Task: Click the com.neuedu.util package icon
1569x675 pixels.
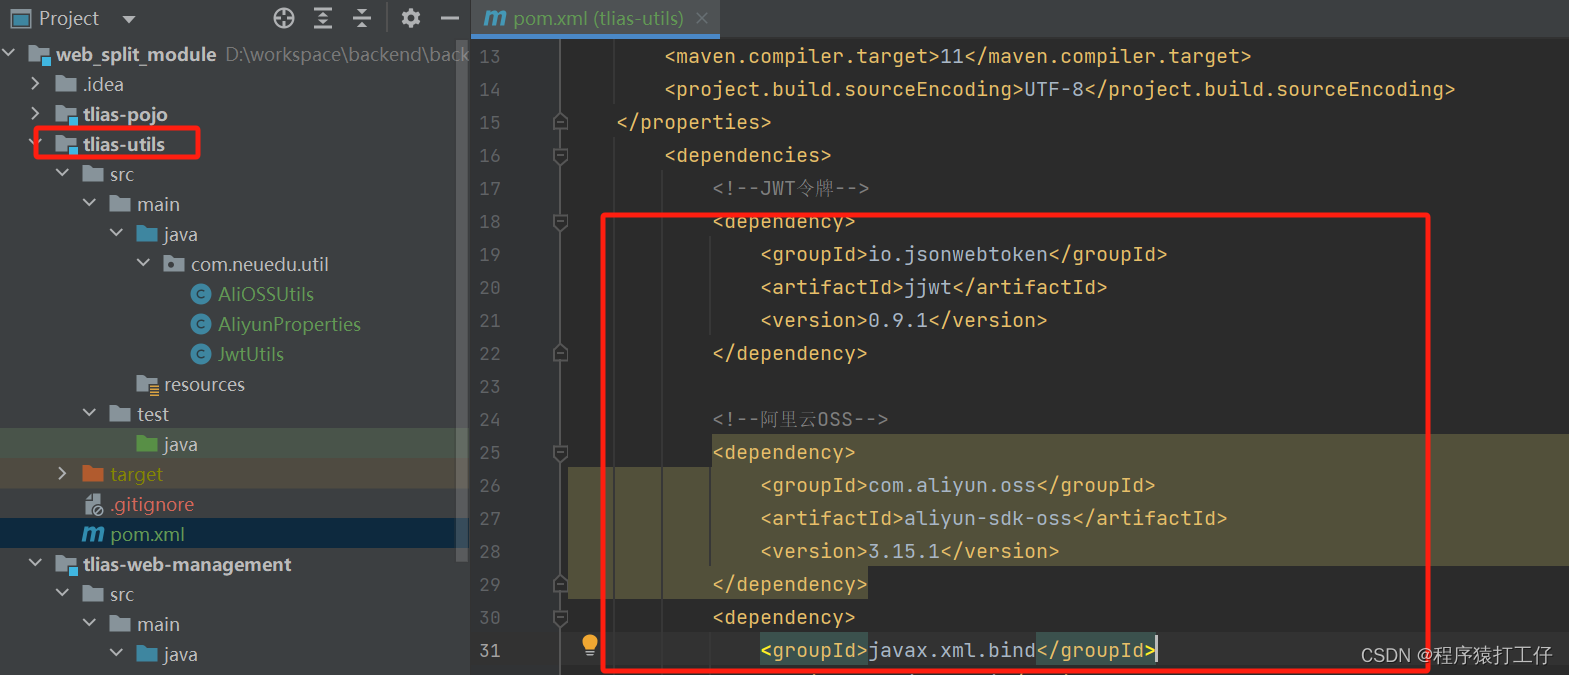Action: point(174,263)
